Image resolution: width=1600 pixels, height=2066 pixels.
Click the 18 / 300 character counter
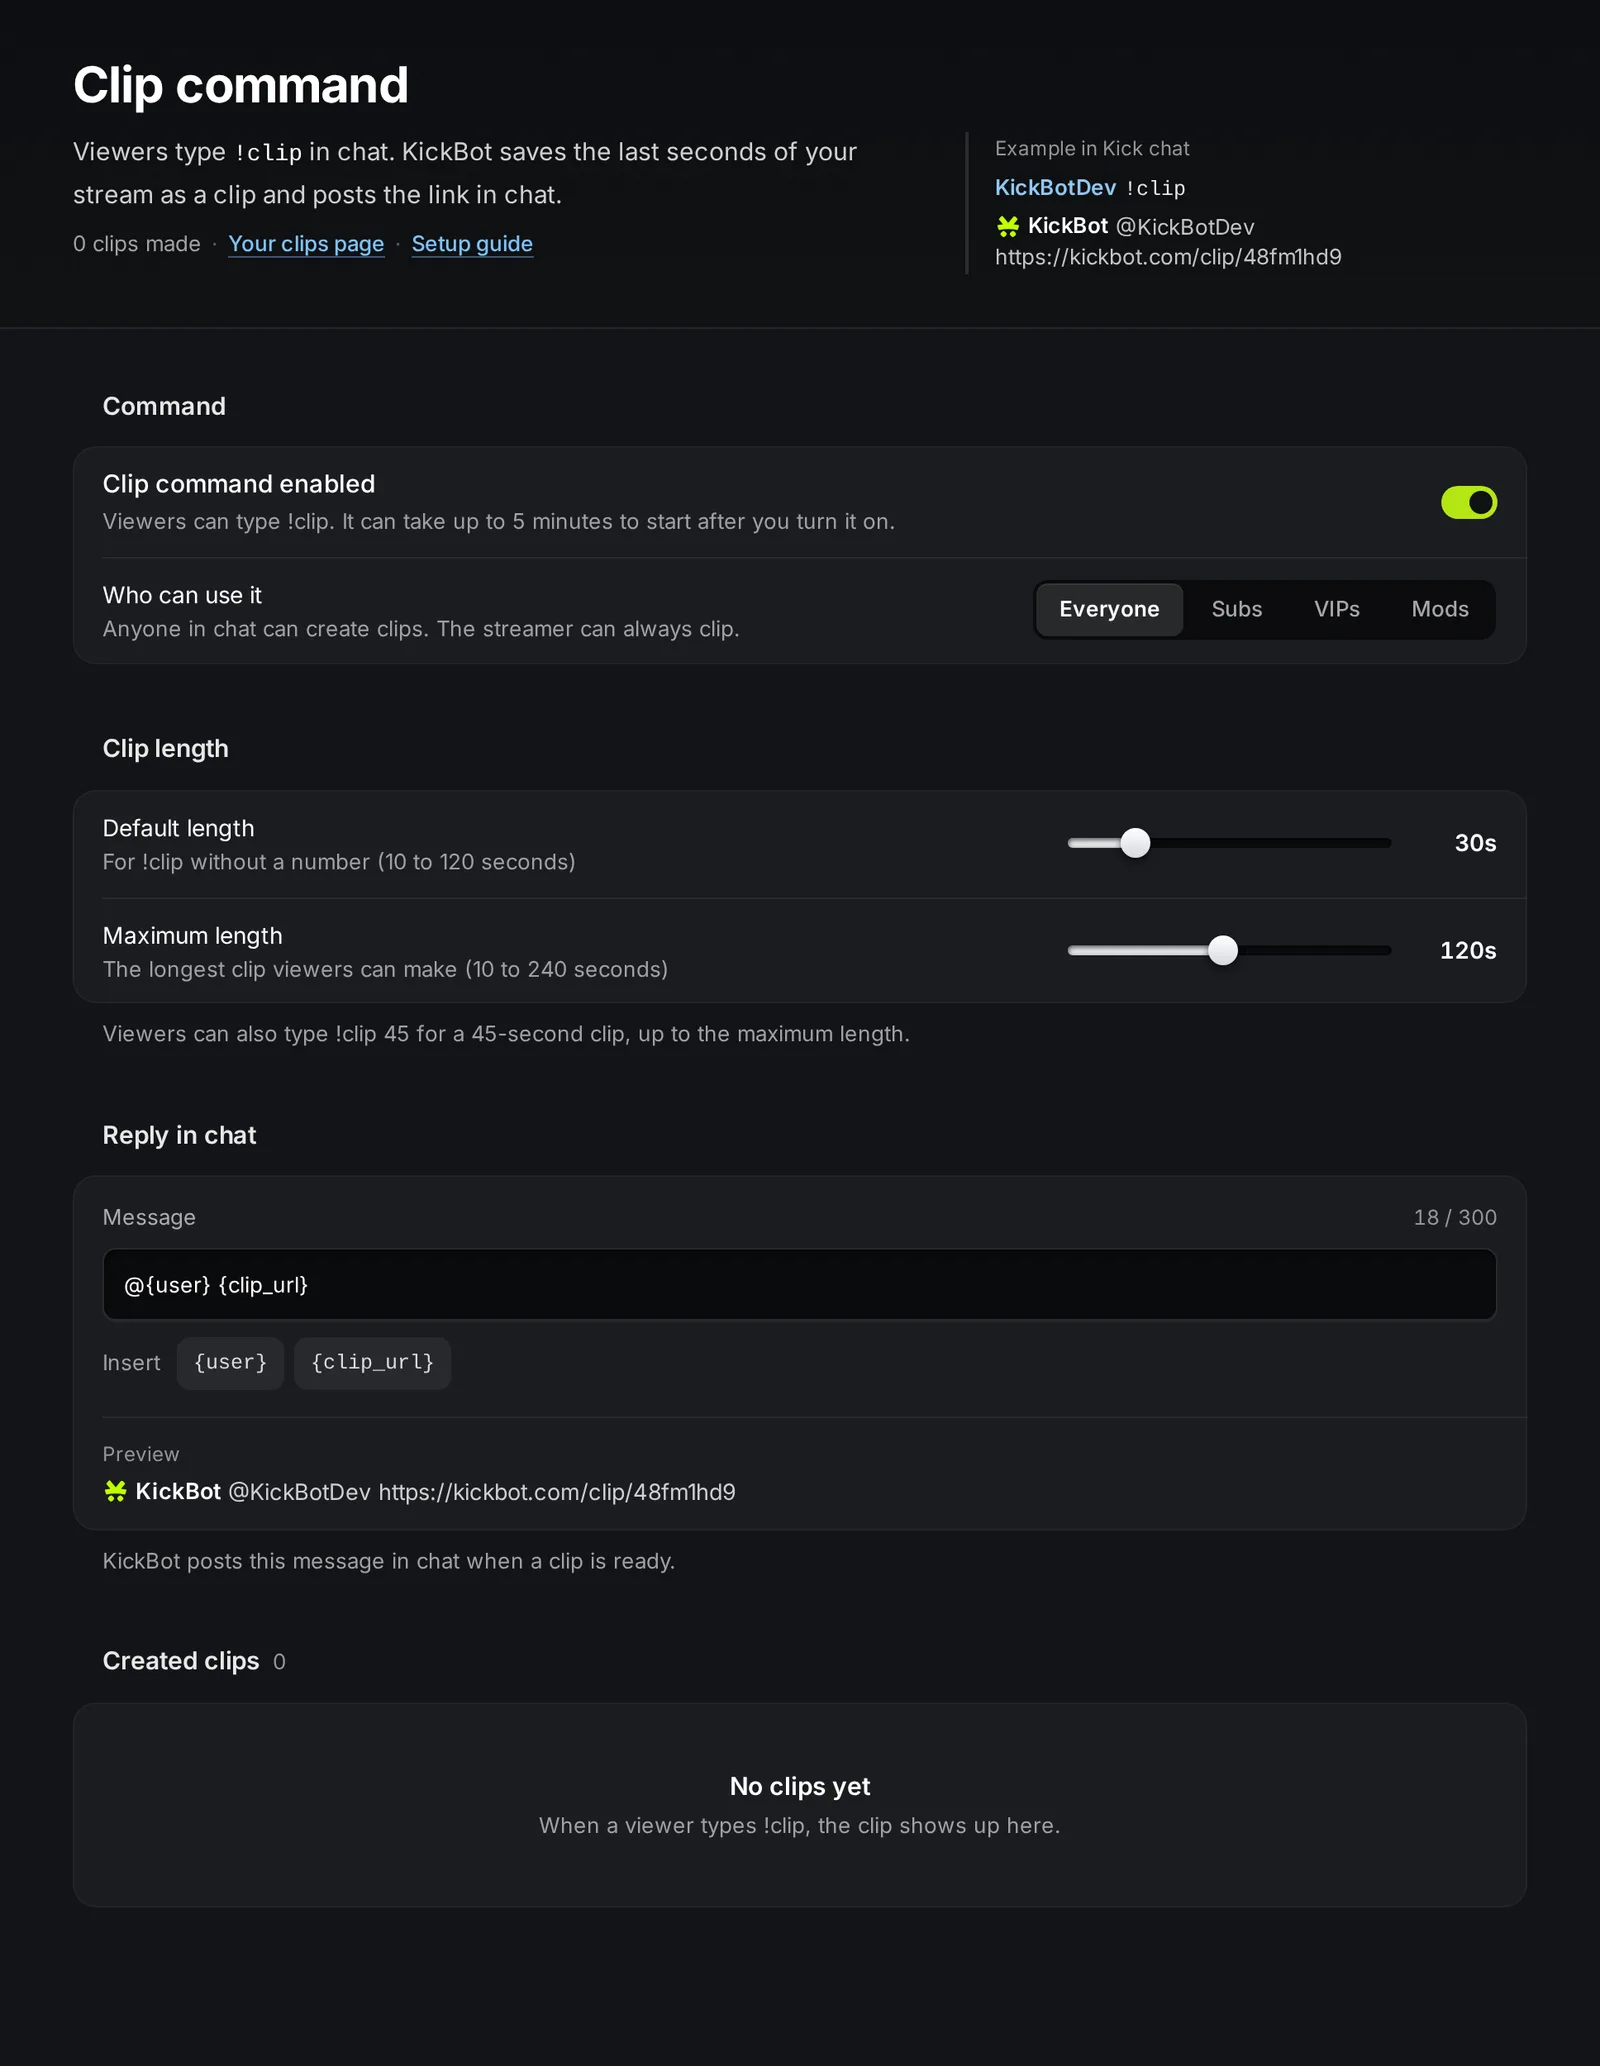click(1455, 1217)
